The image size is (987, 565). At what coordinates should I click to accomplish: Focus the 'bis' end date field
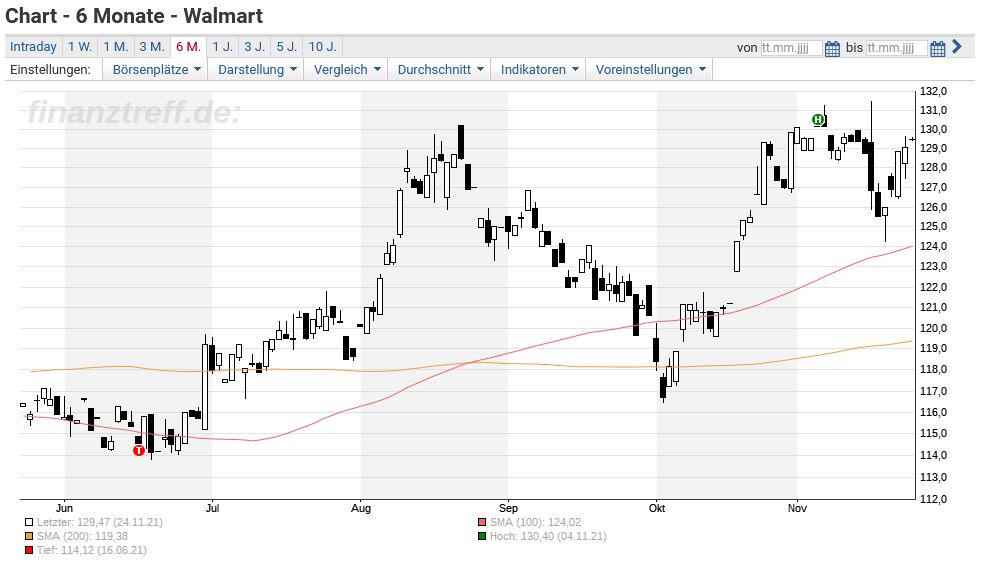pos(896,48)
